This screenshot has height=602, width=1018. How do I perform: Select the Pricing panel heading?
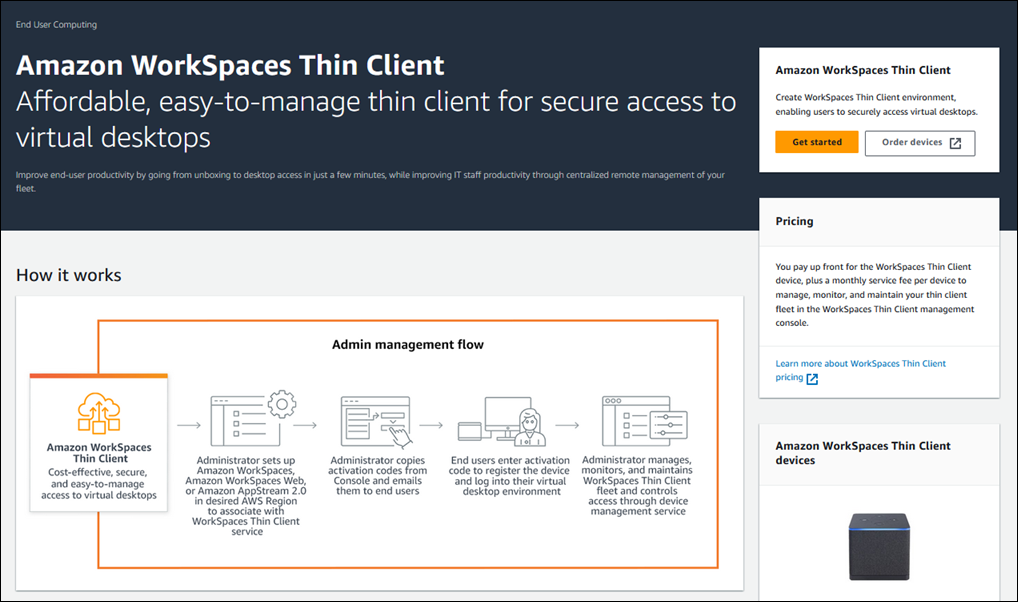click(793, 221)
